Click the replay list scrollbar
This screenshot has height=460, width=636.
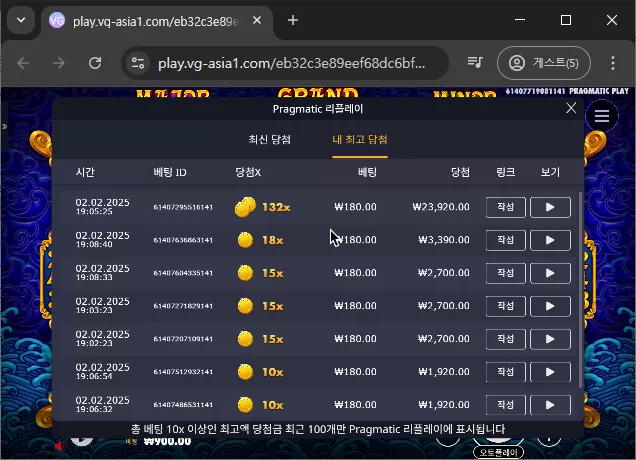tap(580, 290)
